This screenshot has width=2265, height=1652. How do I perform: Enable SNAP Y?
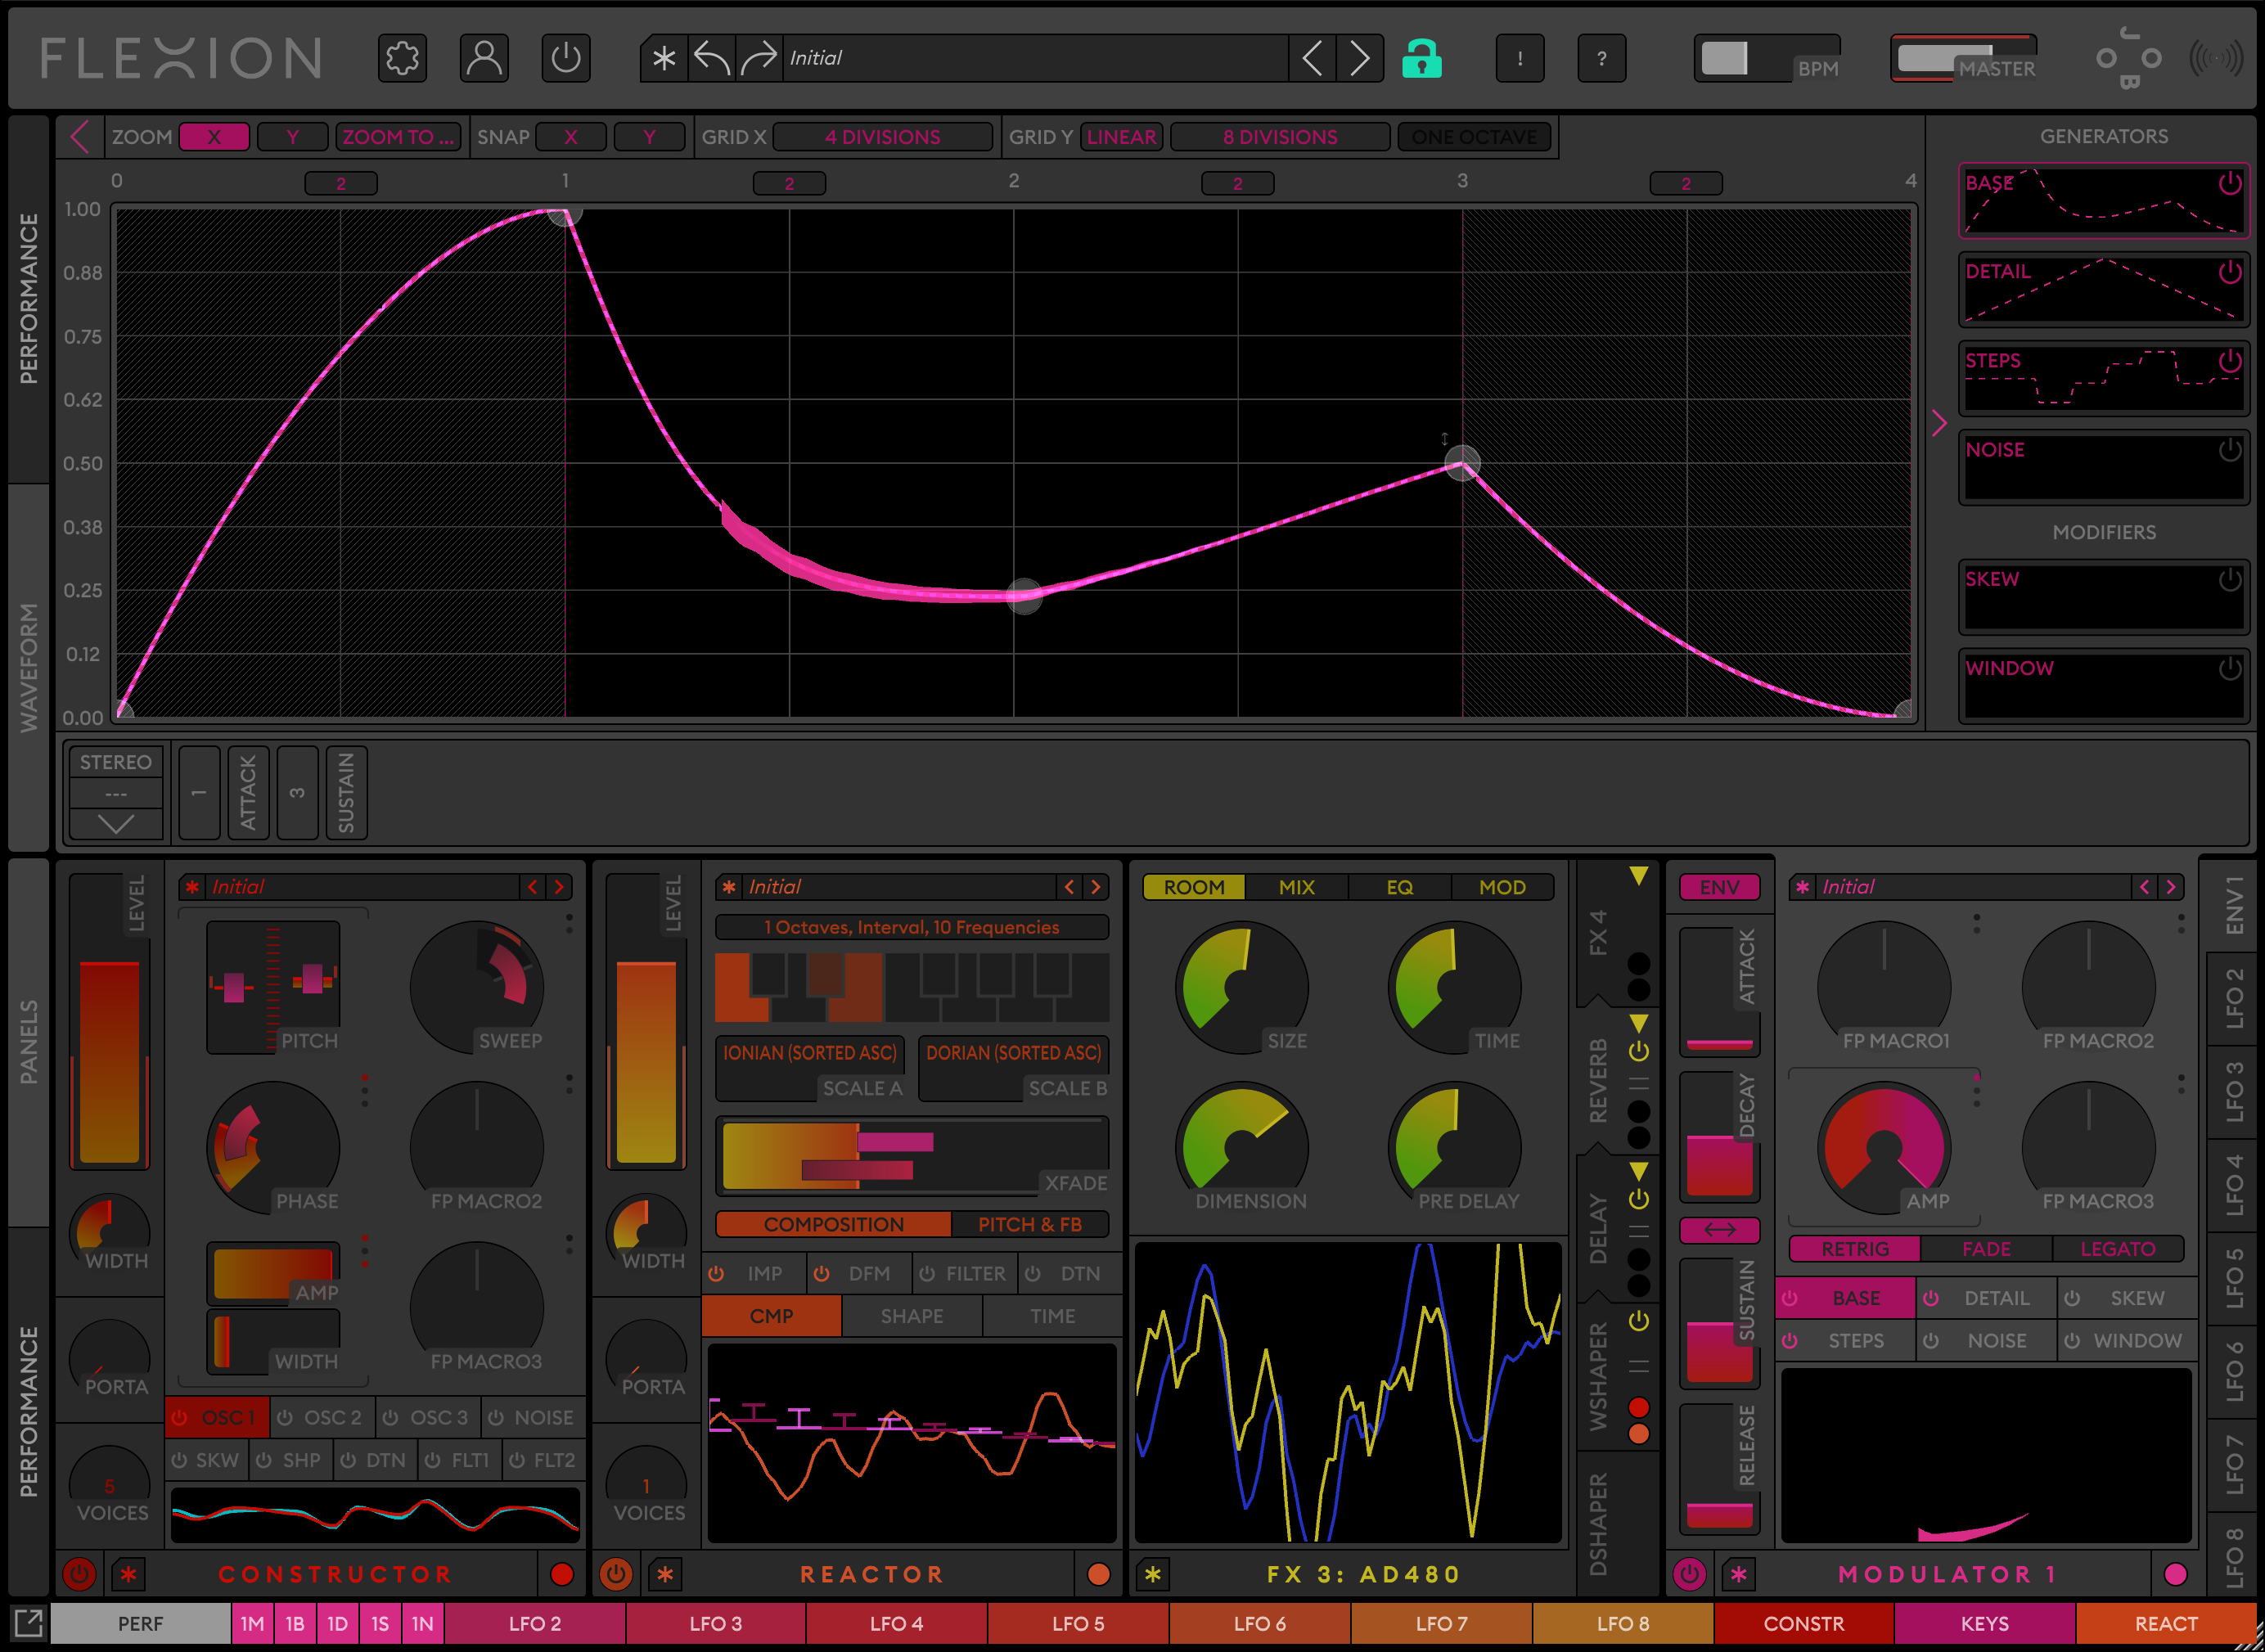649,137
